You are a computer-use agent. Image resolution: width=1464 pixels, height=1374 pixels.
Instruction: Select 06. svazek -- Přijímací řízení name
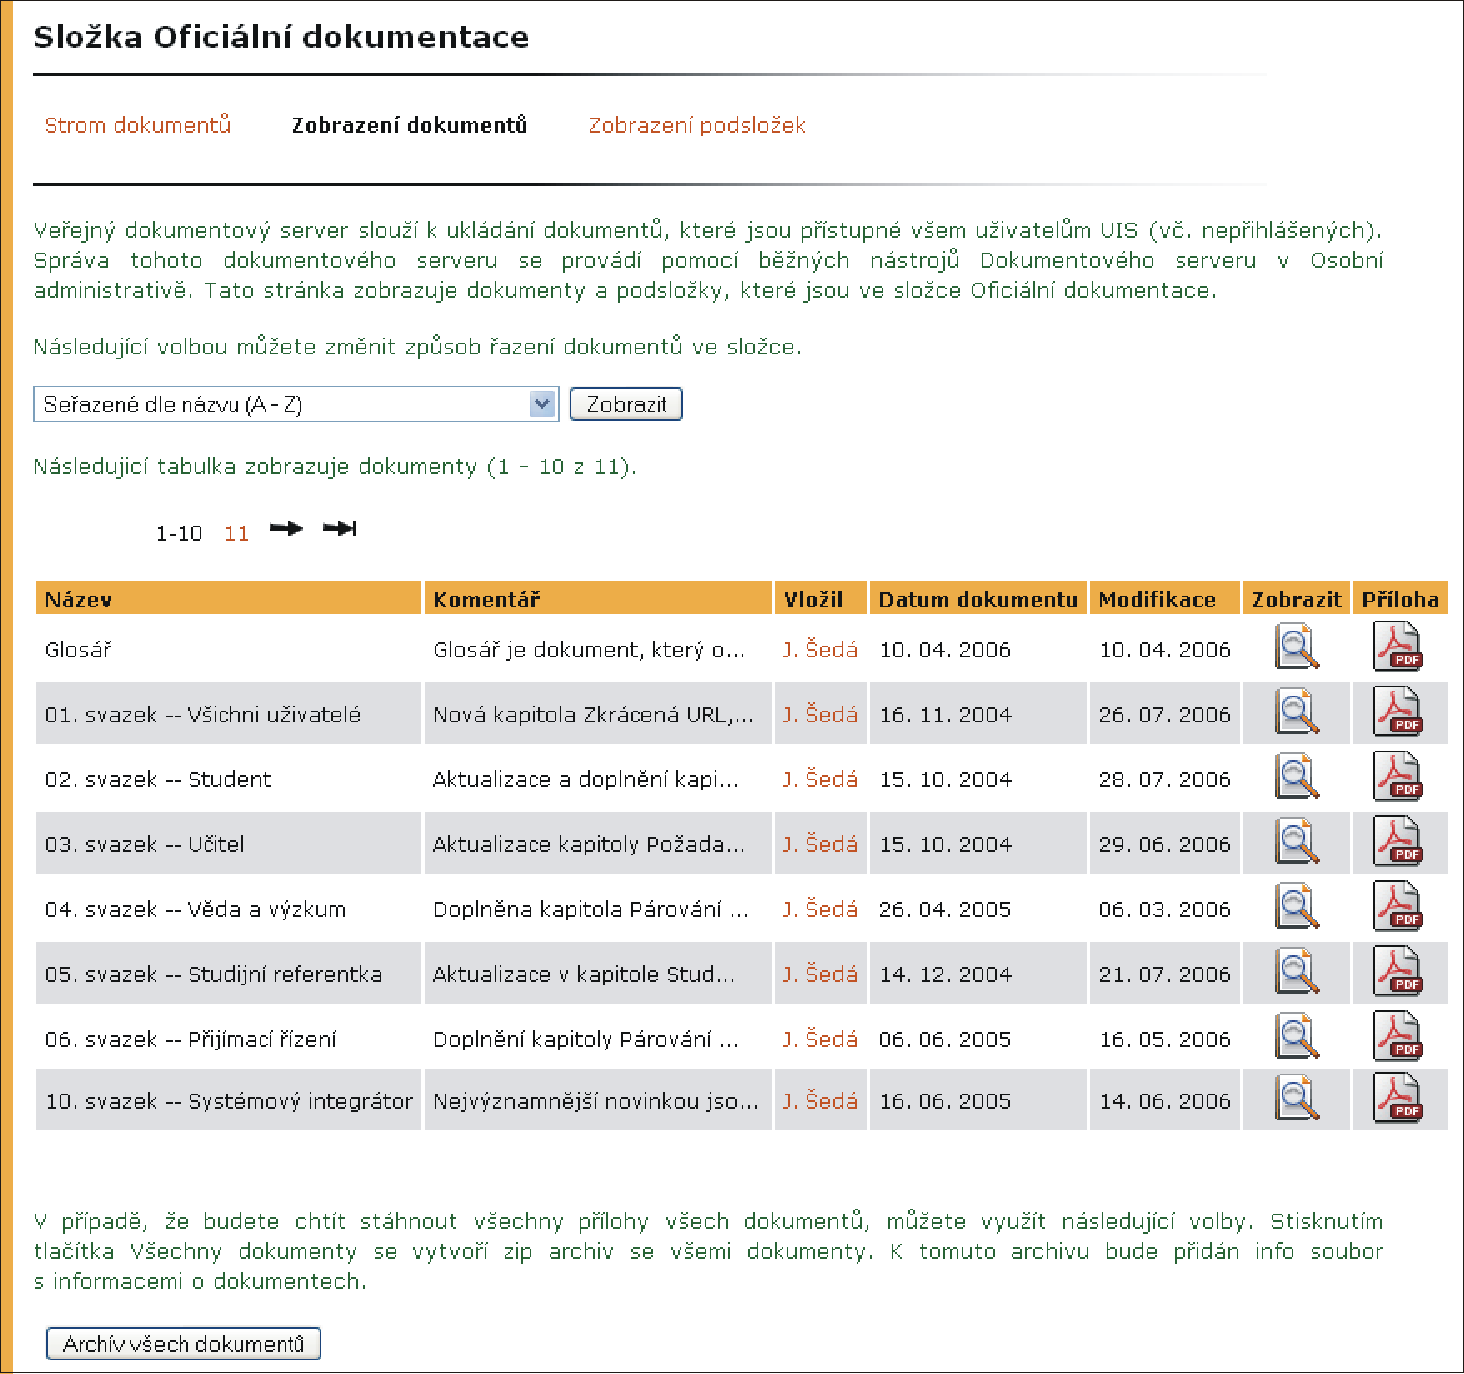pos(191,1039)
